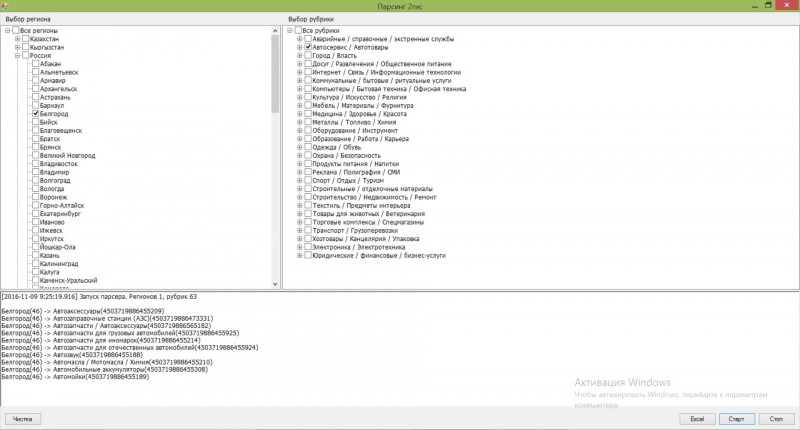
Task: Check the Владивосток checkbox
Action: 35,164
